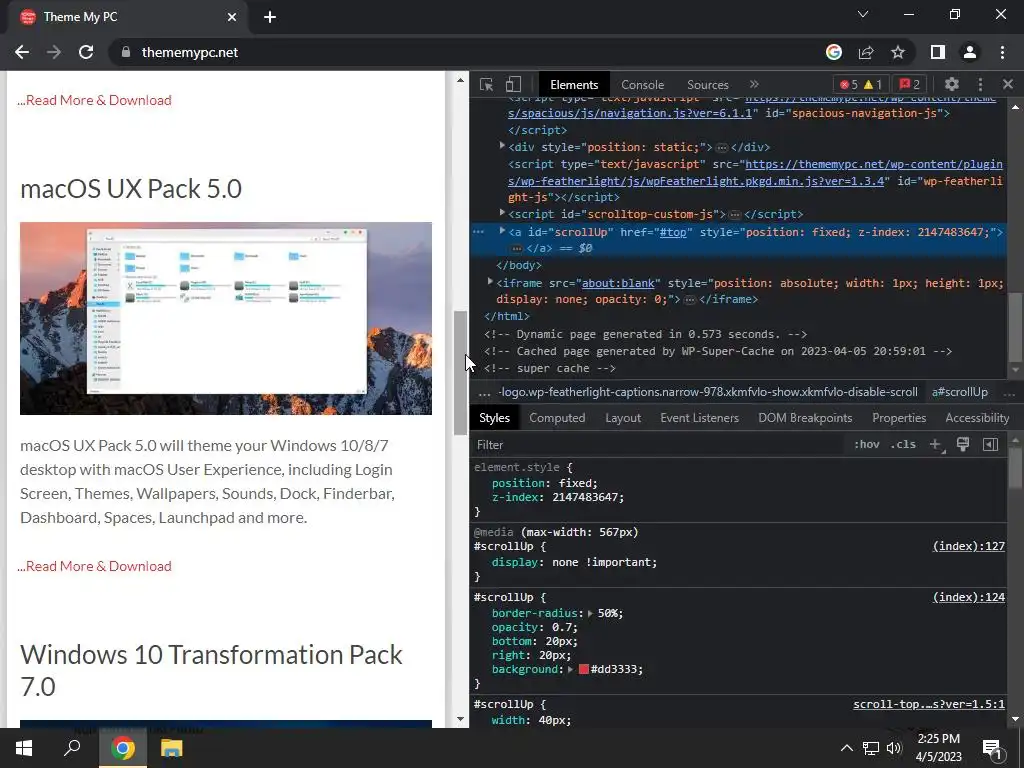Bookmark this page with the star icon
1024x768 pixels.
898,52
